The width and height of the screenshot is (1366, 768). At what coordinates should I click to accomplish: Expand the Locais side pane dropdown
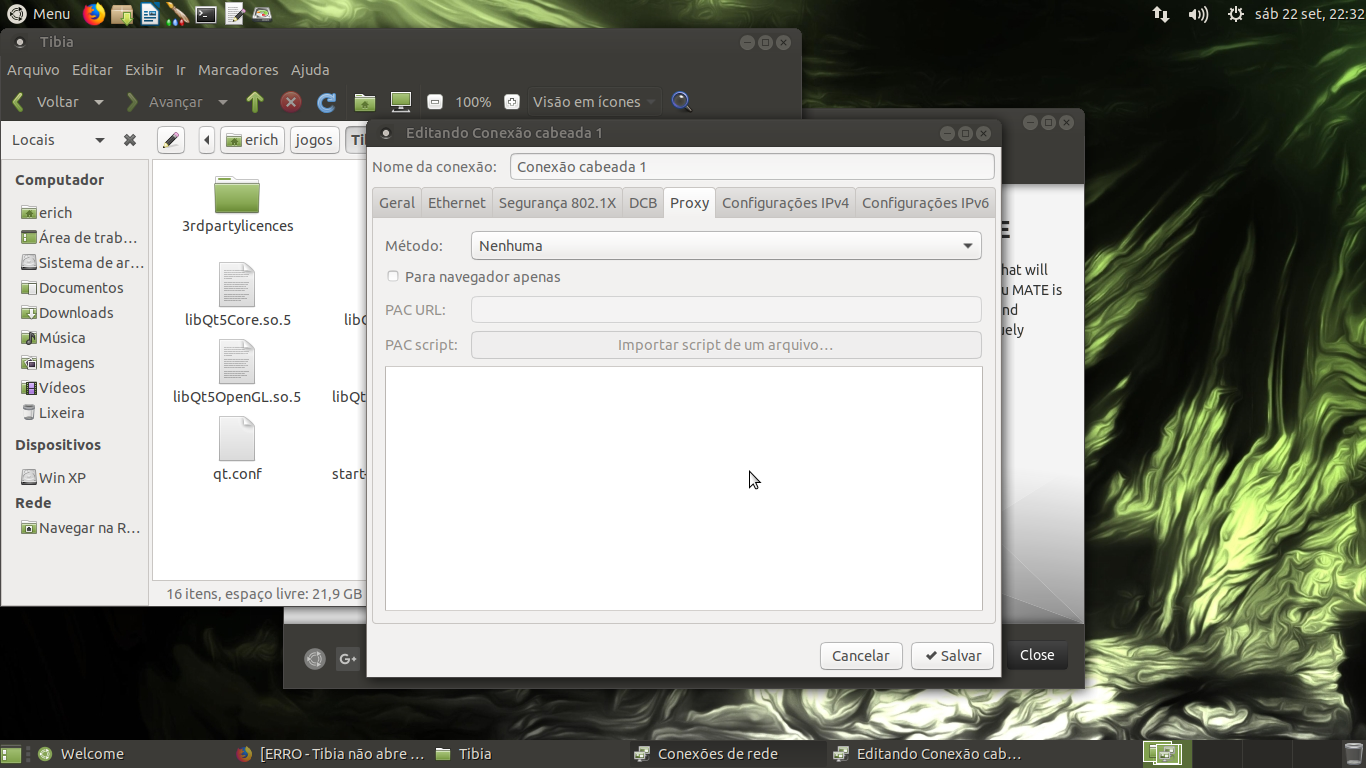pos(58,140)
